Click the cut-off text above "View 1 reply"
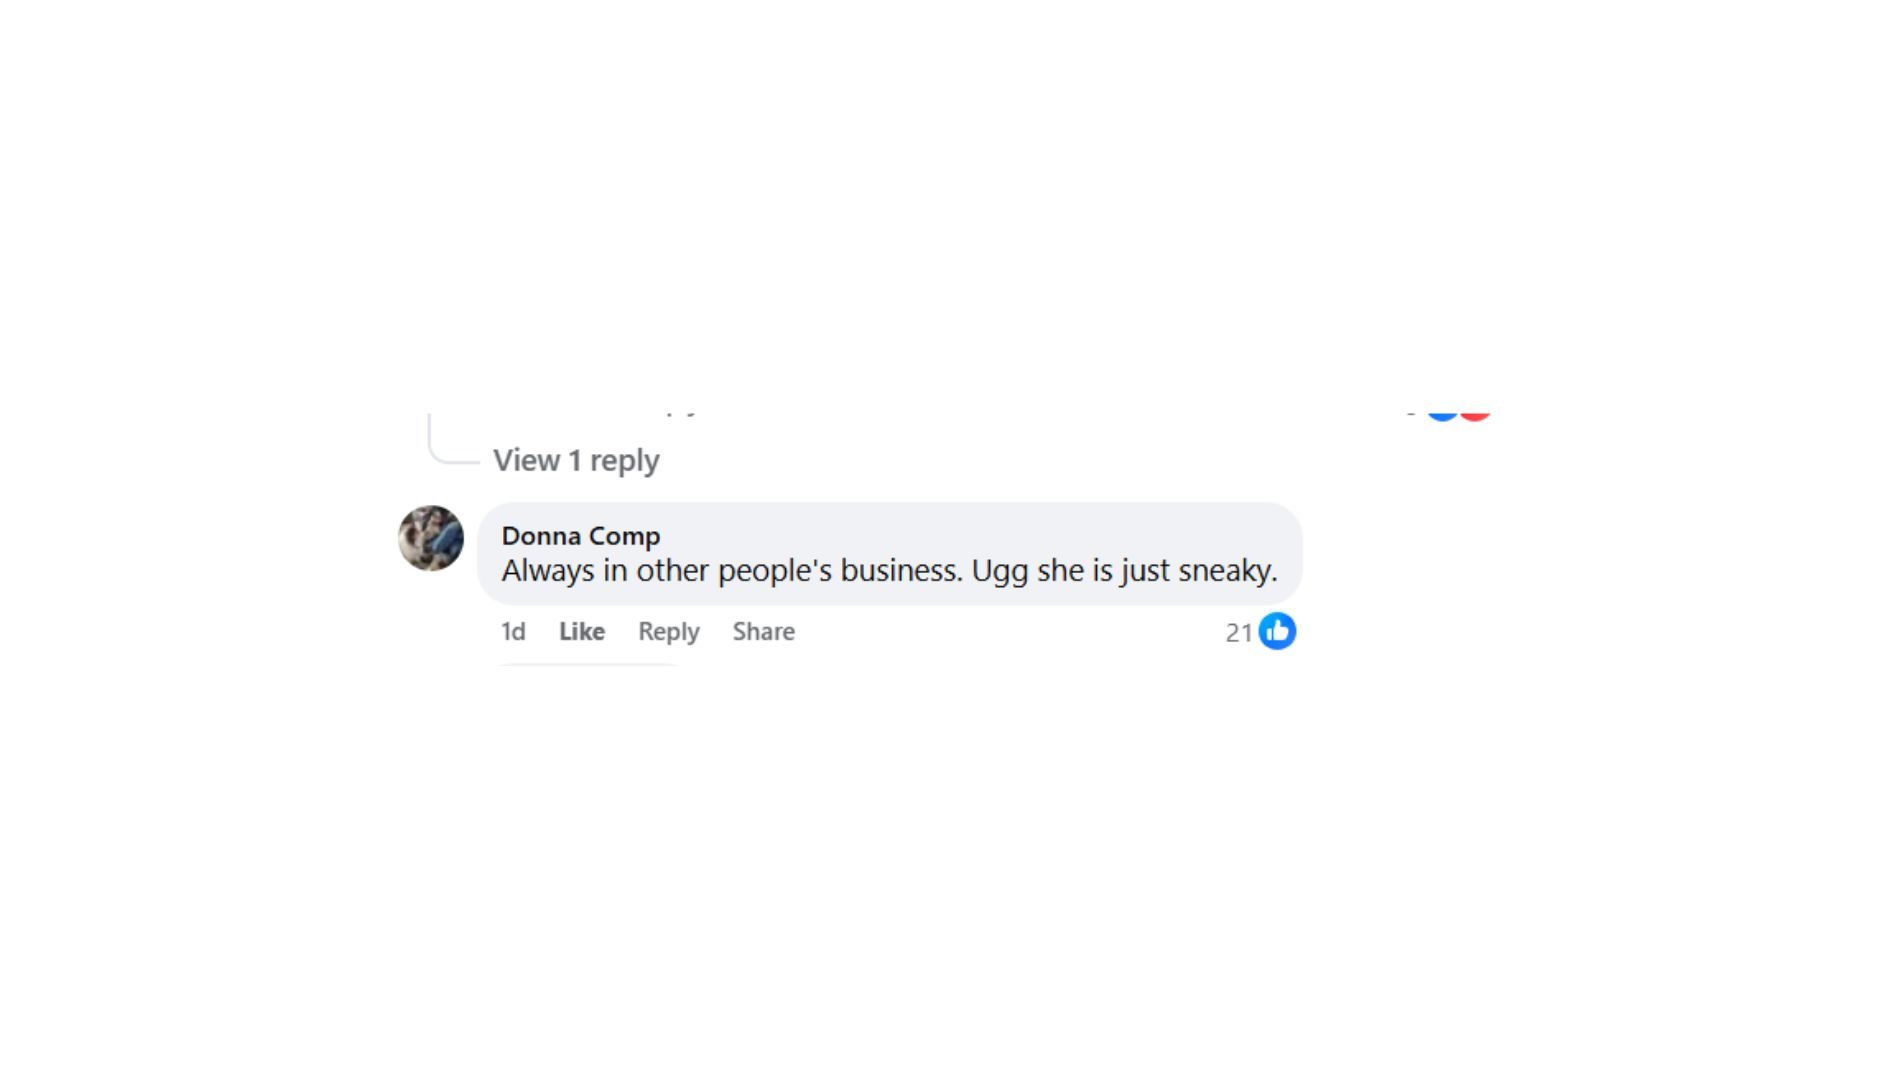Image resolution: width=1900 pixels, height=1080 pixels. point(681,410)
